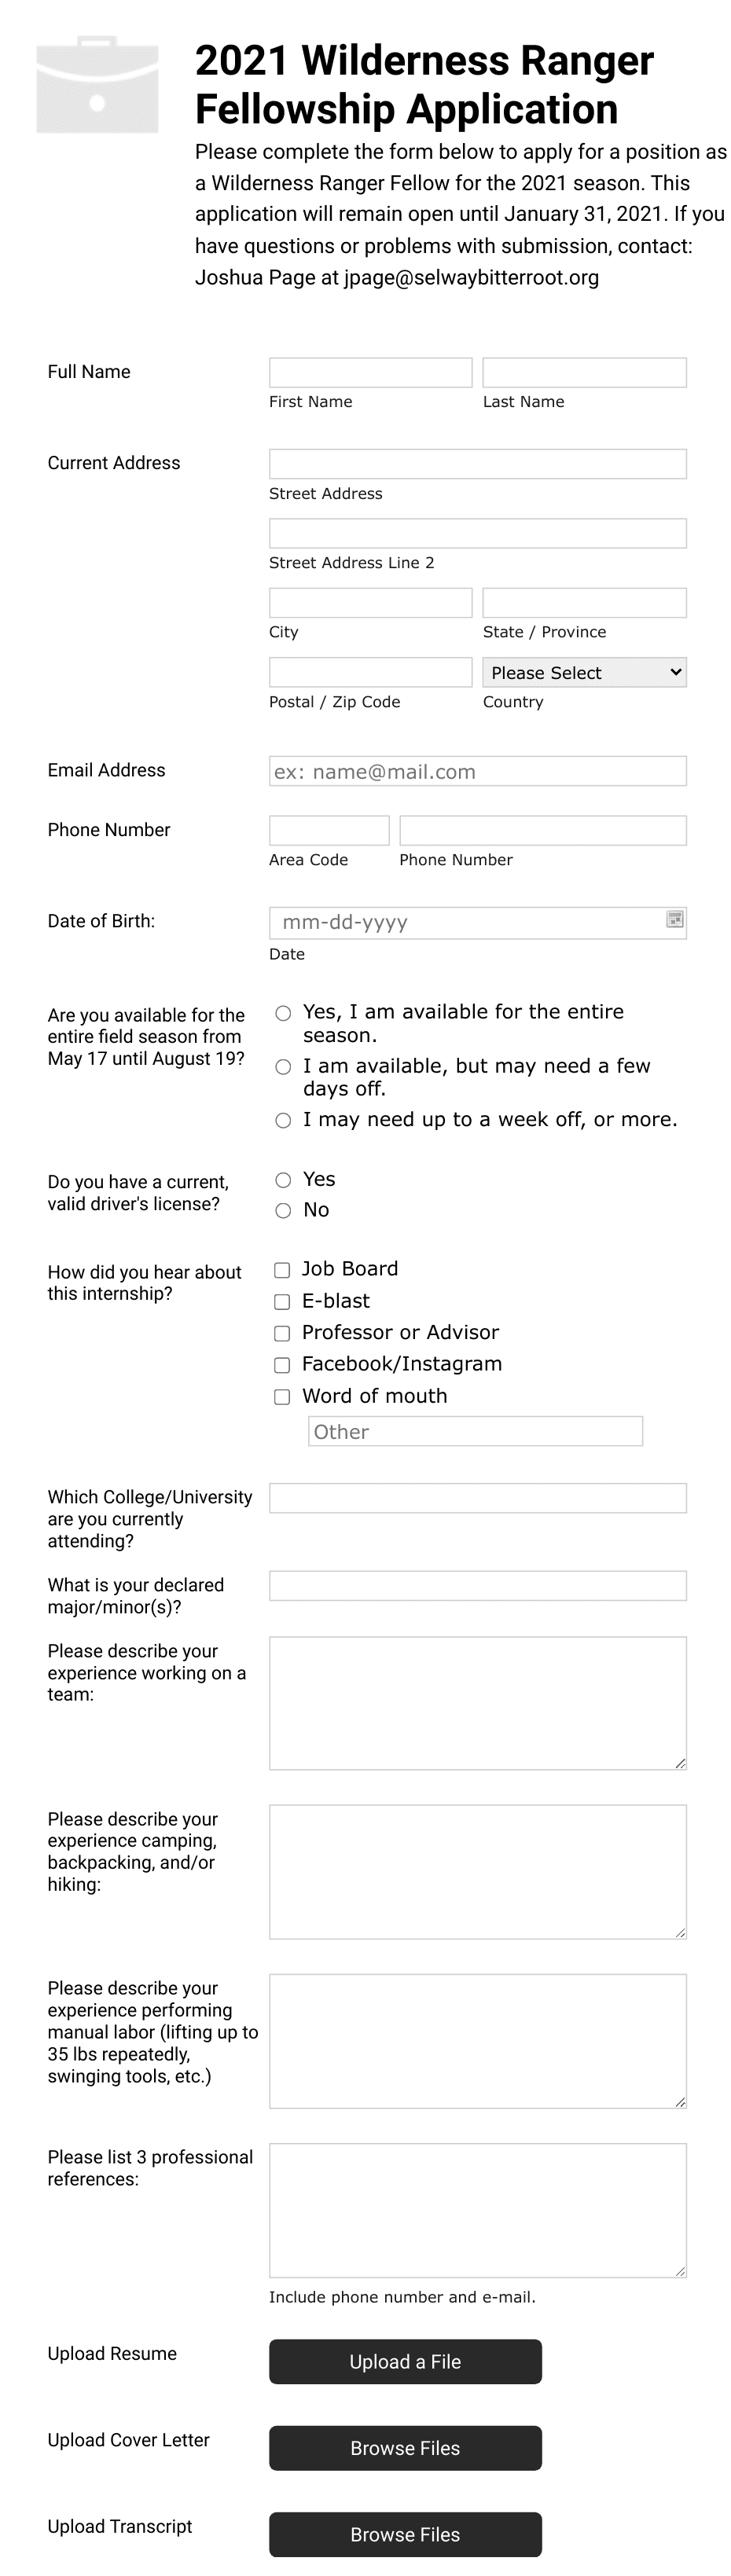
Task: Select 'No' for valid driver's license
Action: (283, 1210)
